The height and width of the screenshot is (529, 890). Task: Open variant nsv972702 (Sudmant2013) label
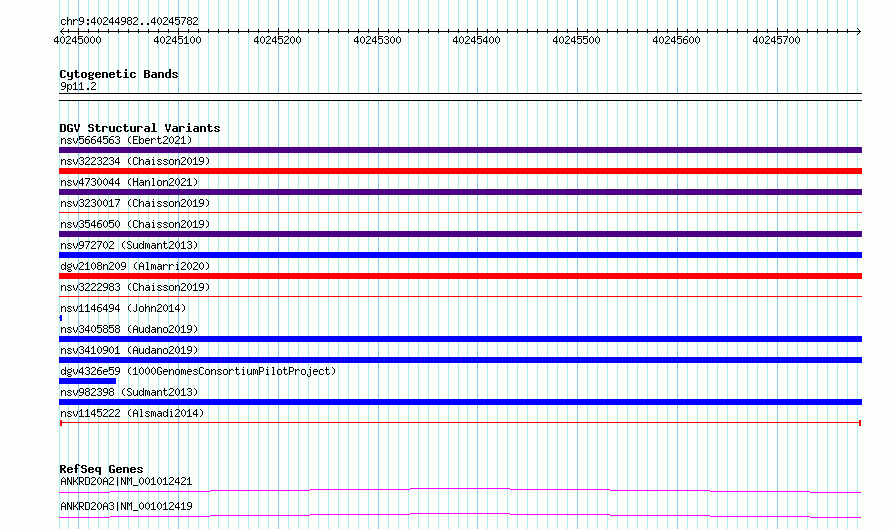coord(129,245)
